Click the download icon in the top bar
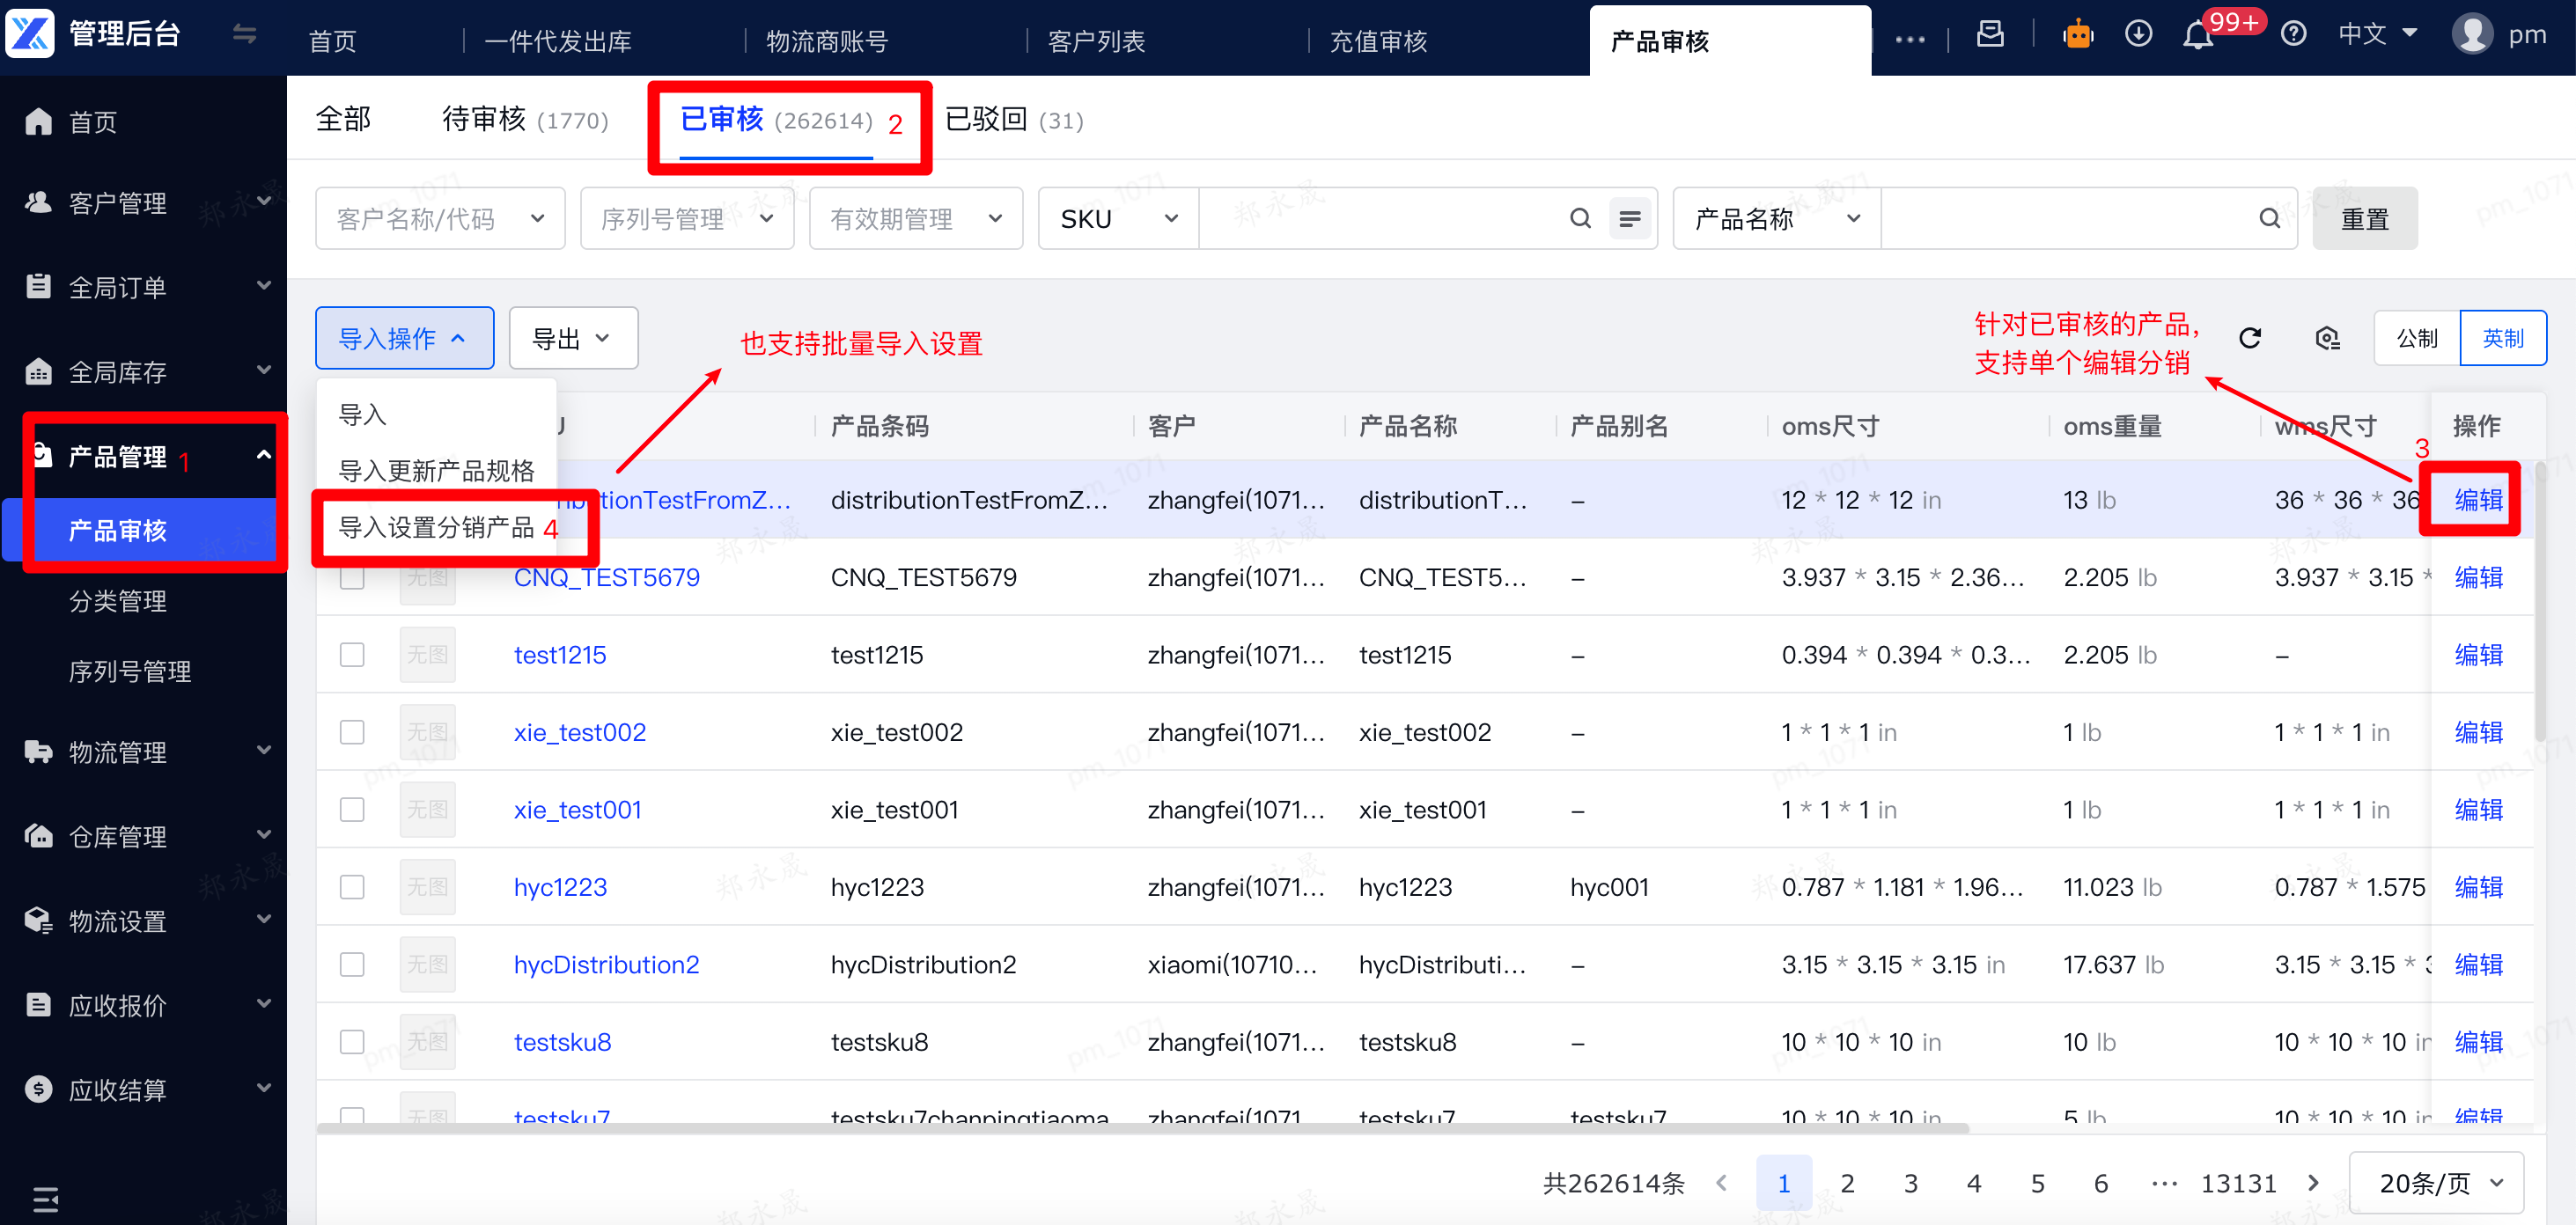Screen dimensions: 2576x1225 pos(2138,34)
